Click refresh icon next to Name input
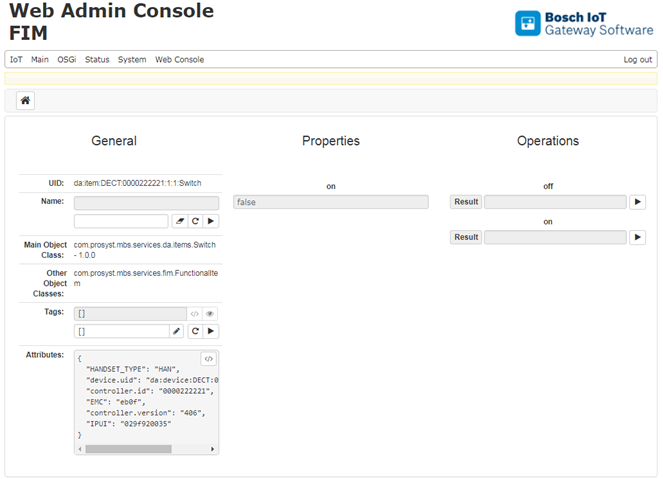This screenshot has width=663, height=479. coord(196,221)
